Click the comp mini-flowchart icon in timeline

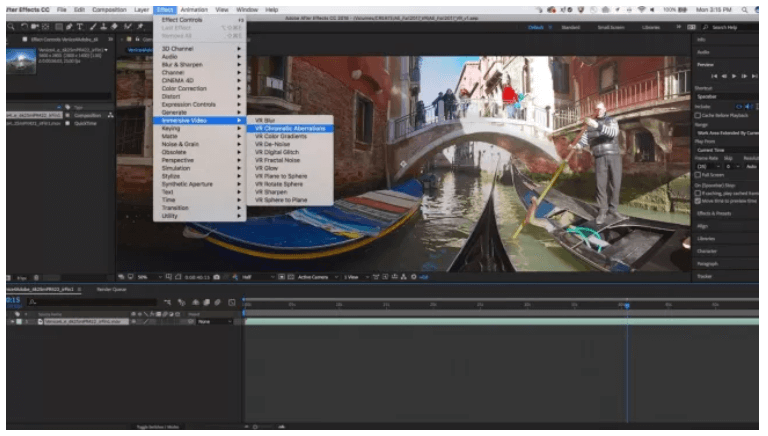point(168,302)
